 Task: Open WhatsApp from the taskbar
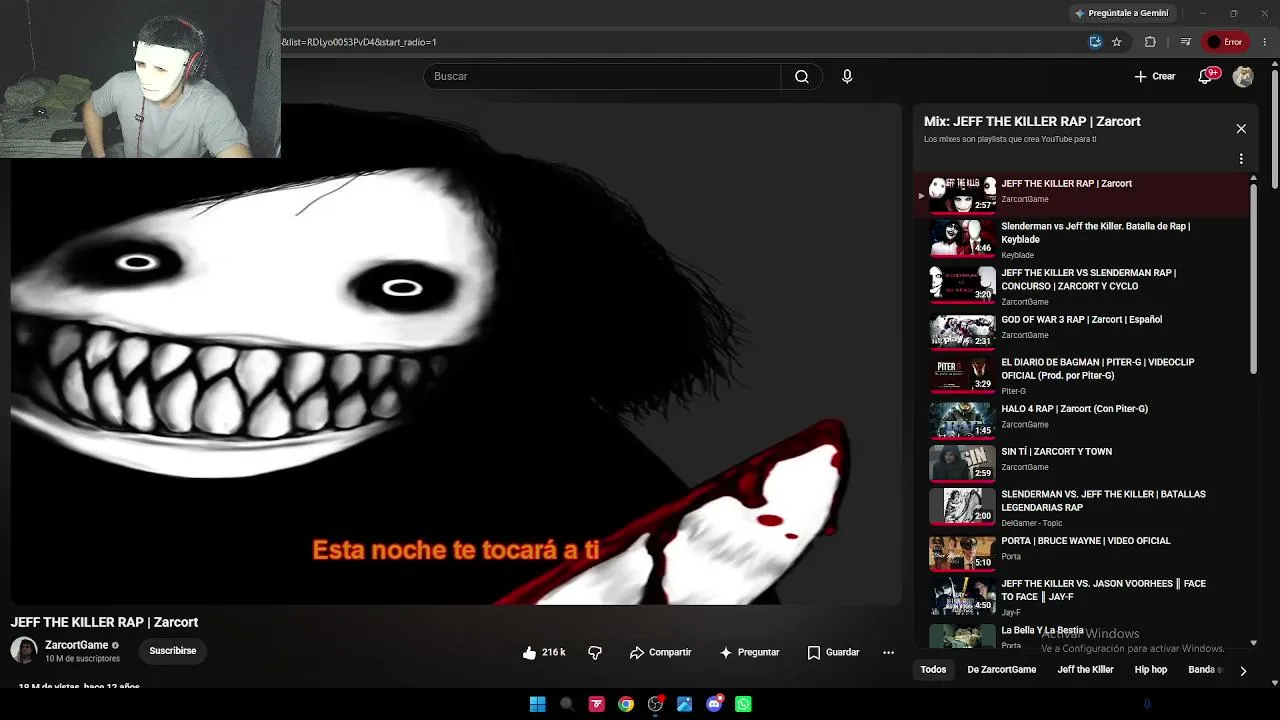tap(743, 704)
